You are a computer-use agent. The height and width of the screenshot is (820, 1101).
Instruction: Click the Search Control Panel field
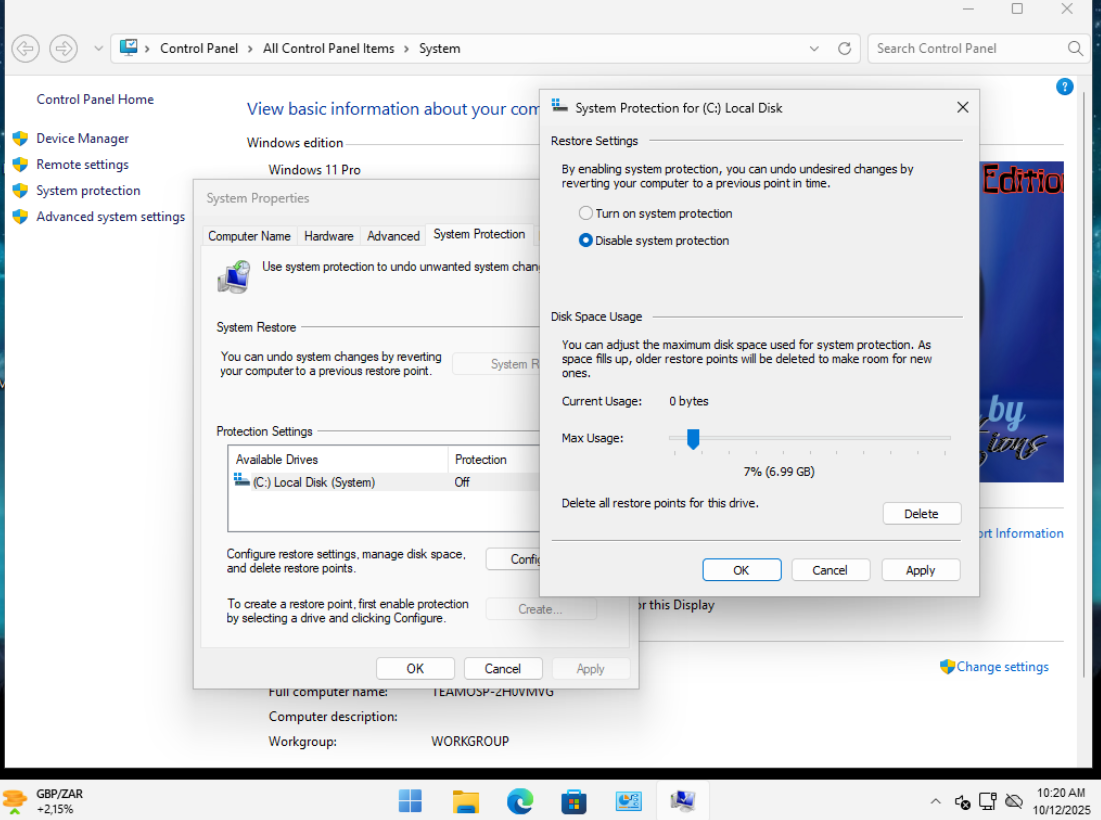[x=963, y=48]
